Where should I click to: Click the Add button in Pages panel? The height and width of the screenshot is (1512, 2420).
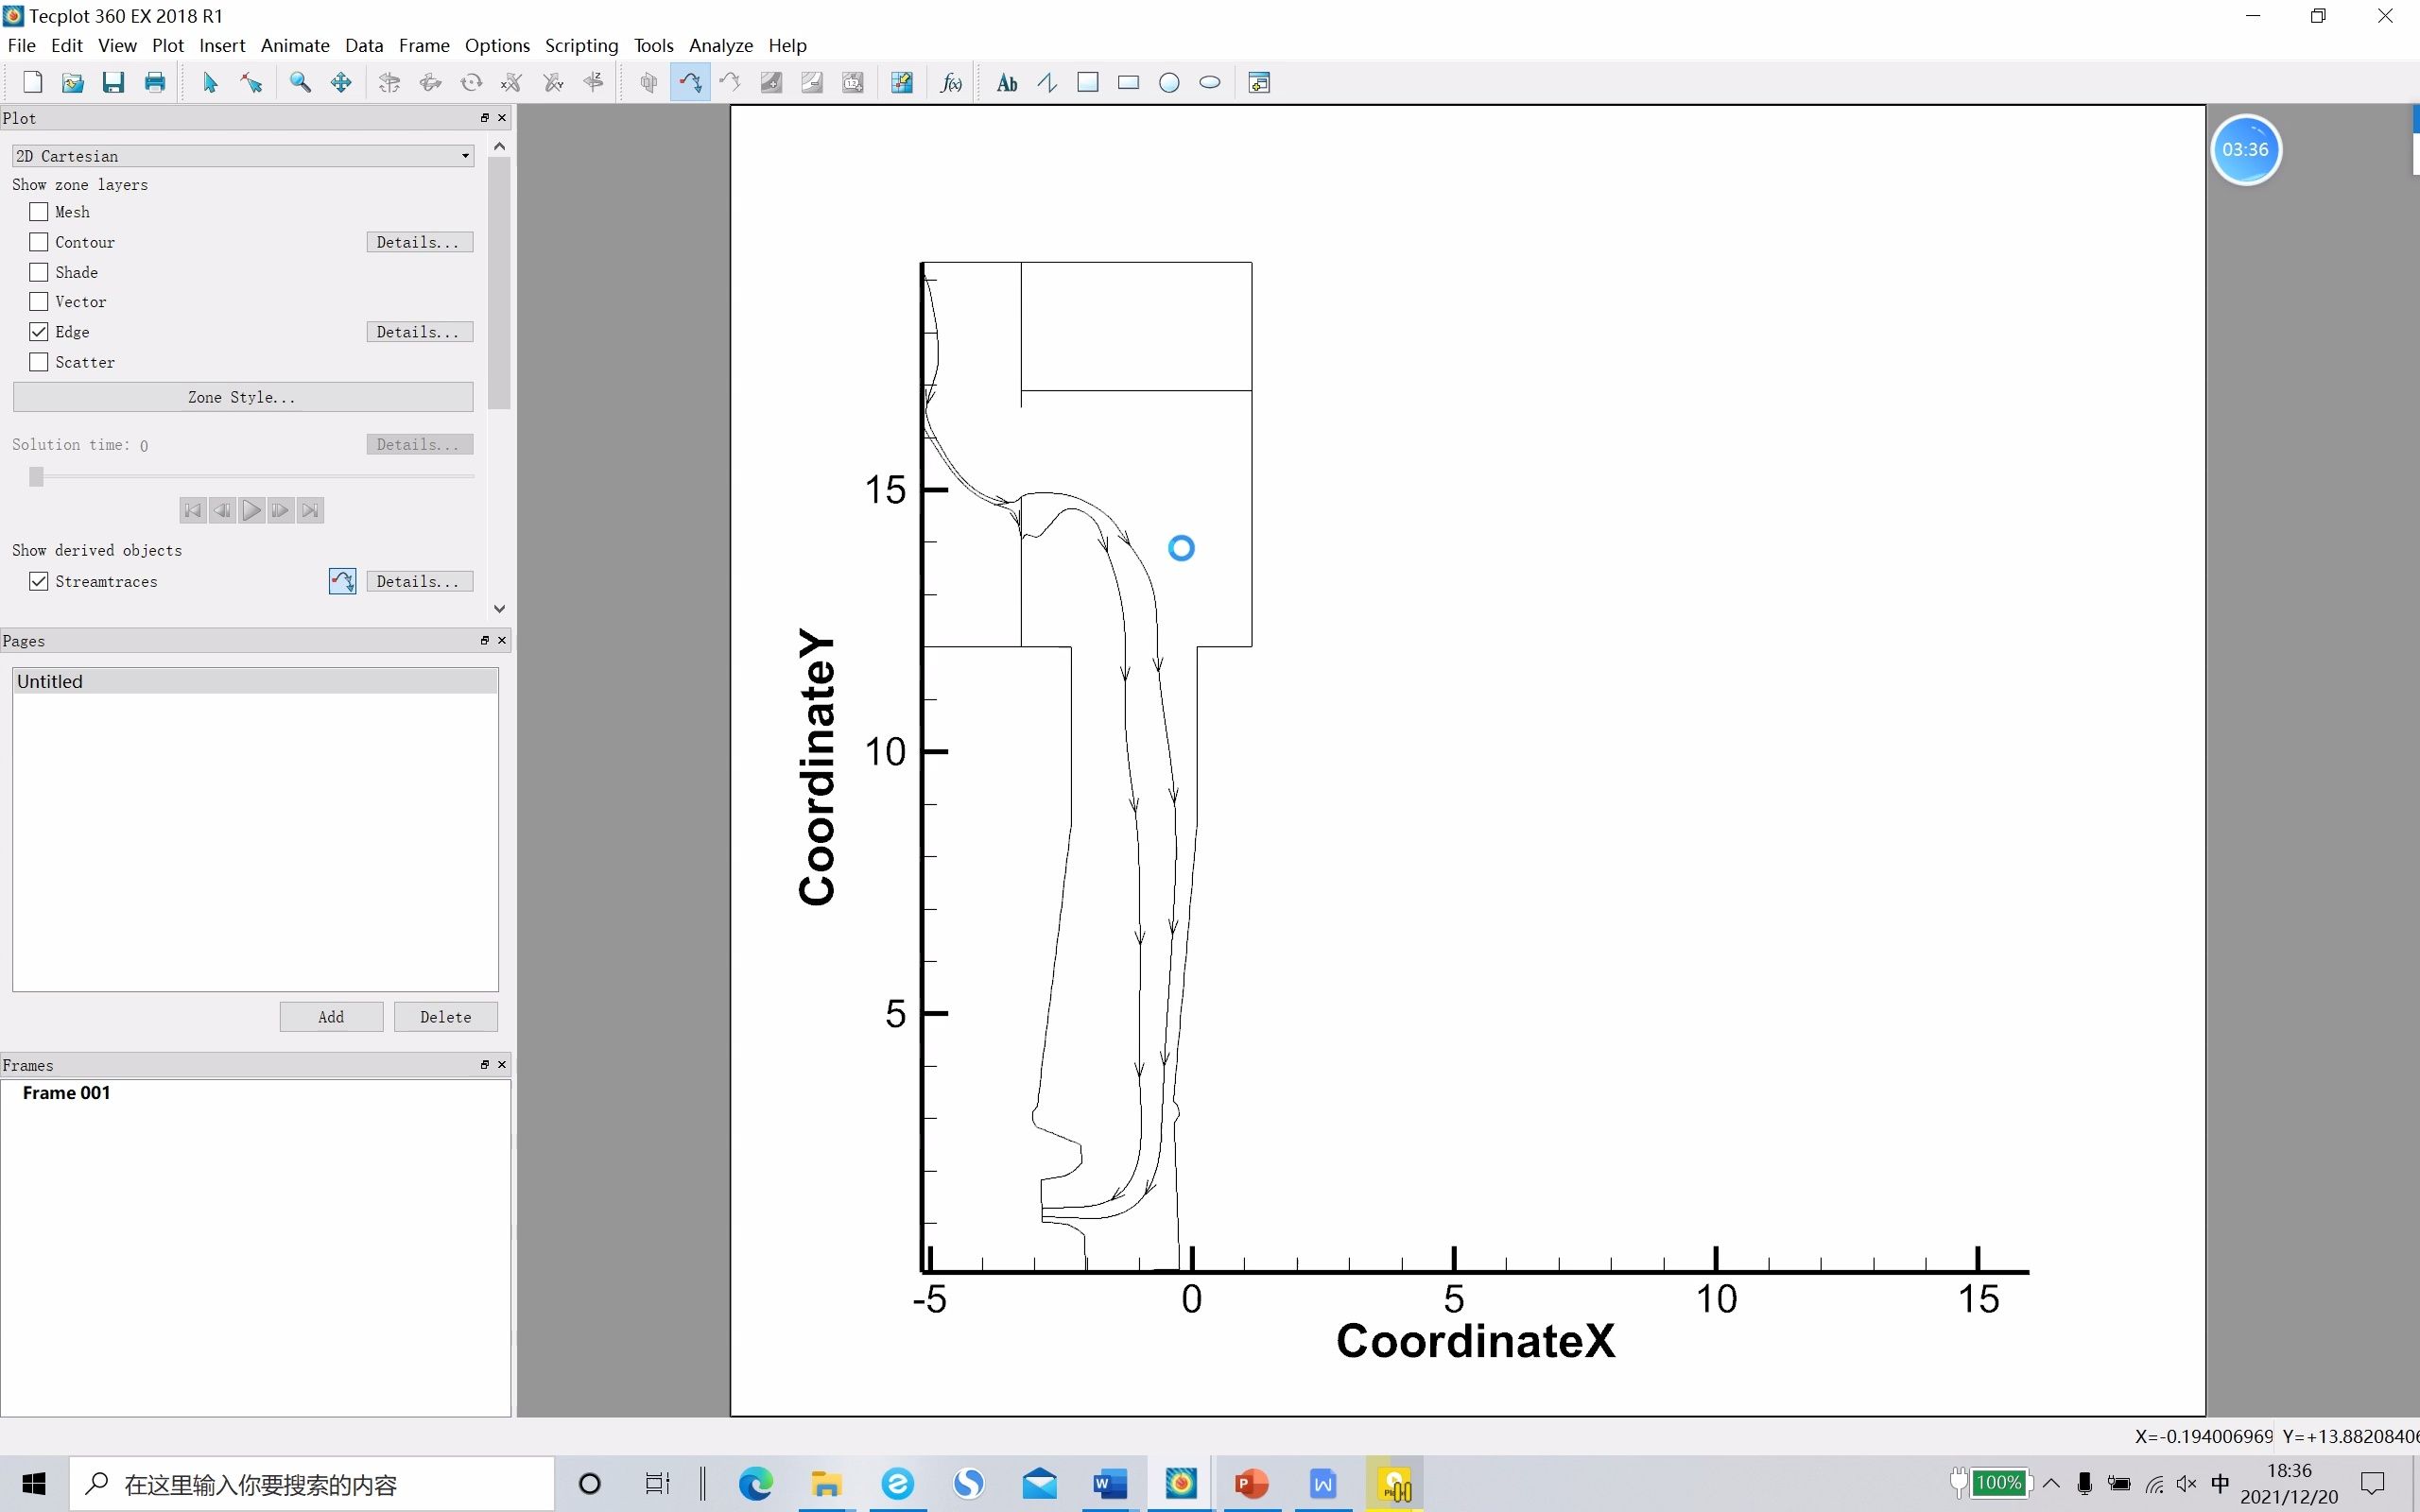pos(331,1016)
